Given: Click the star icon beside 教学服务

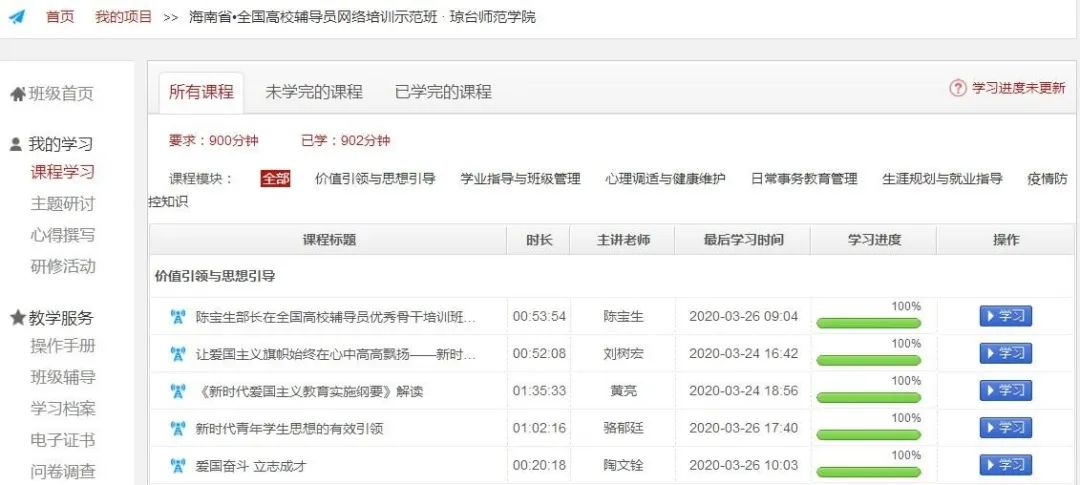Looking at the screenshot, I should click(17, 318).
